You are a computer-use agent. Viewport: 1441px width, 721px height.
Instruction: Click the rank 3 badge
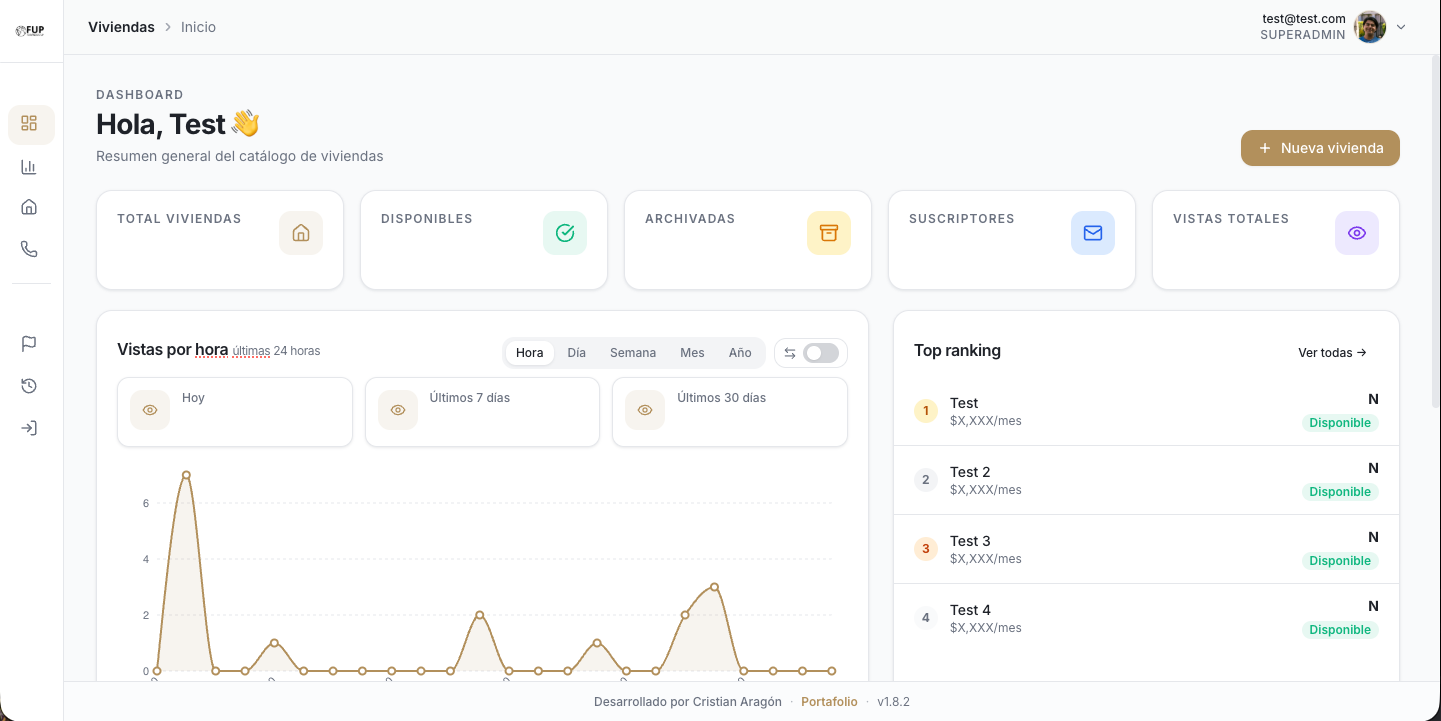[x=926, y=549]
